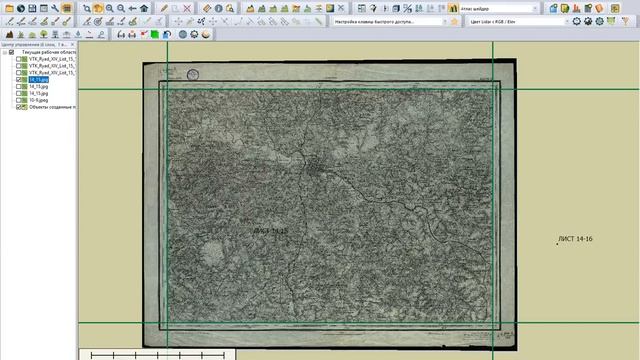Screen dimensions: 640x360
Task: Select the Объекты созданные layer row
Action: [x=52, y=107]
